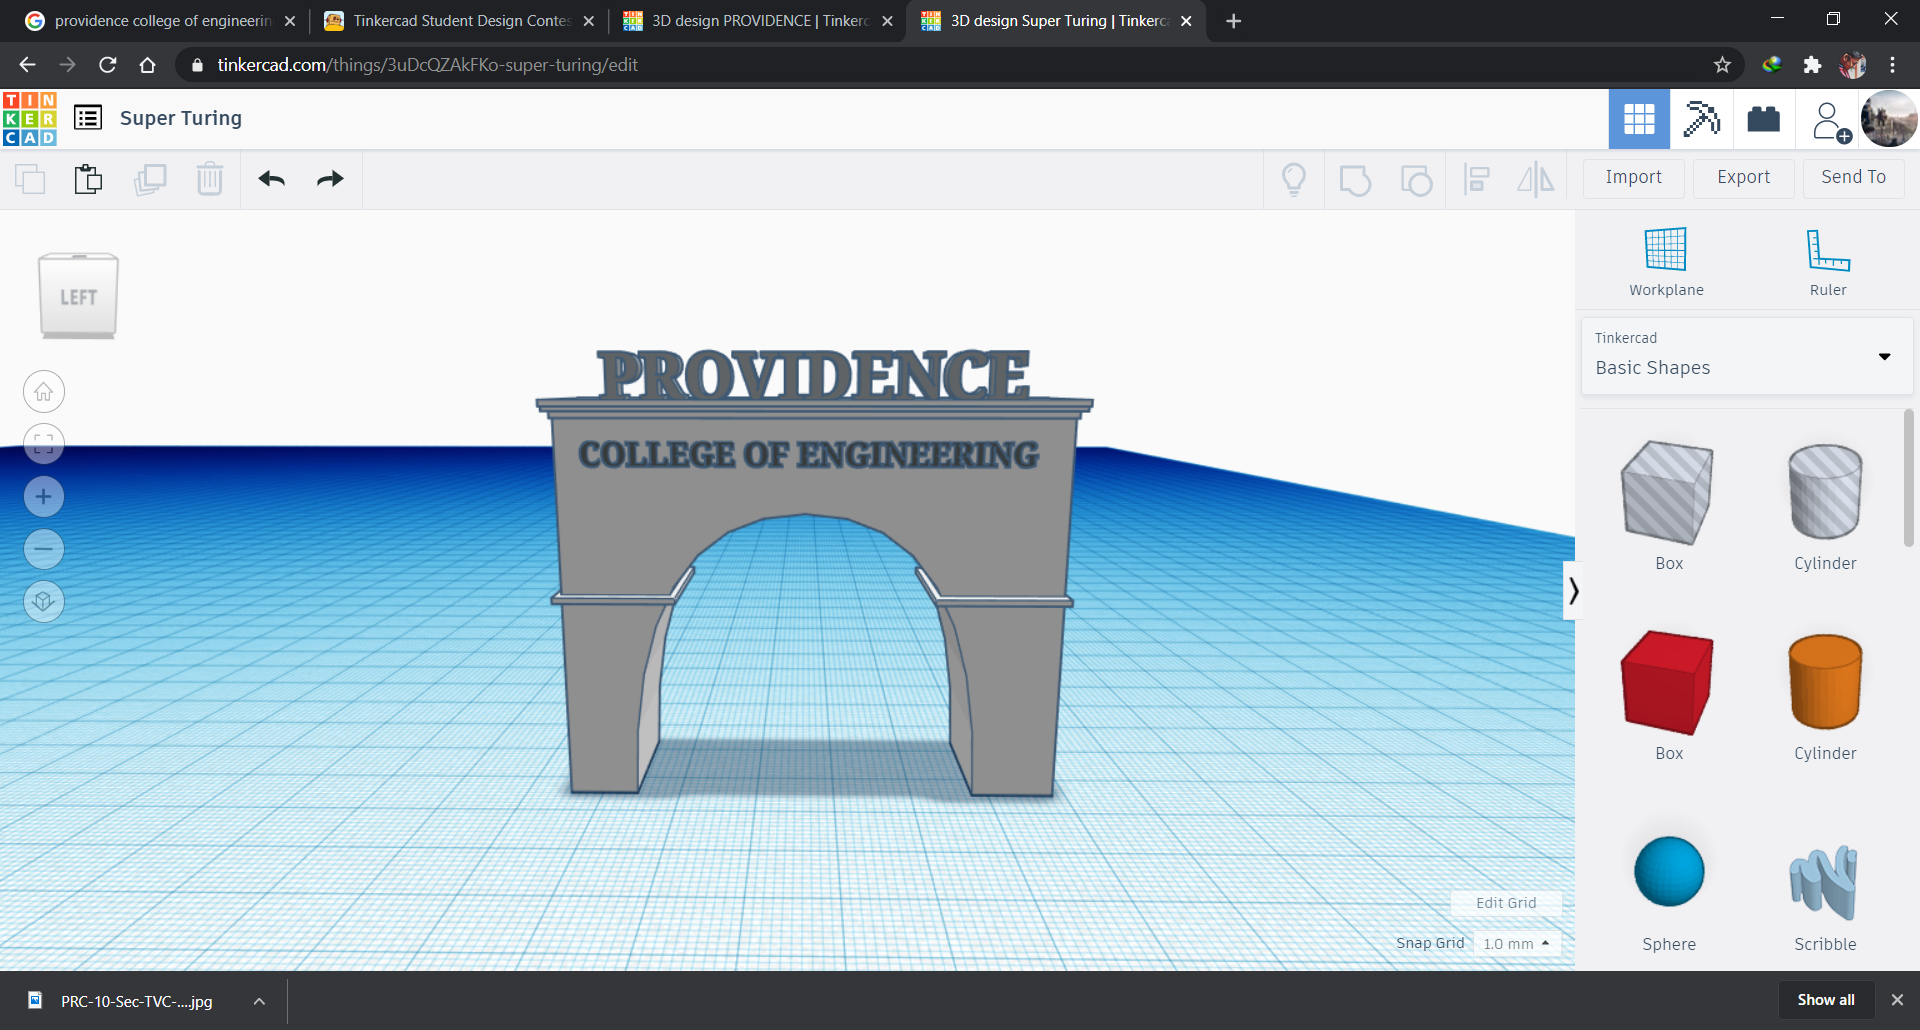Click the browser Home icon
This screenshot has width=1920, height=1030.
pos(148,65)
